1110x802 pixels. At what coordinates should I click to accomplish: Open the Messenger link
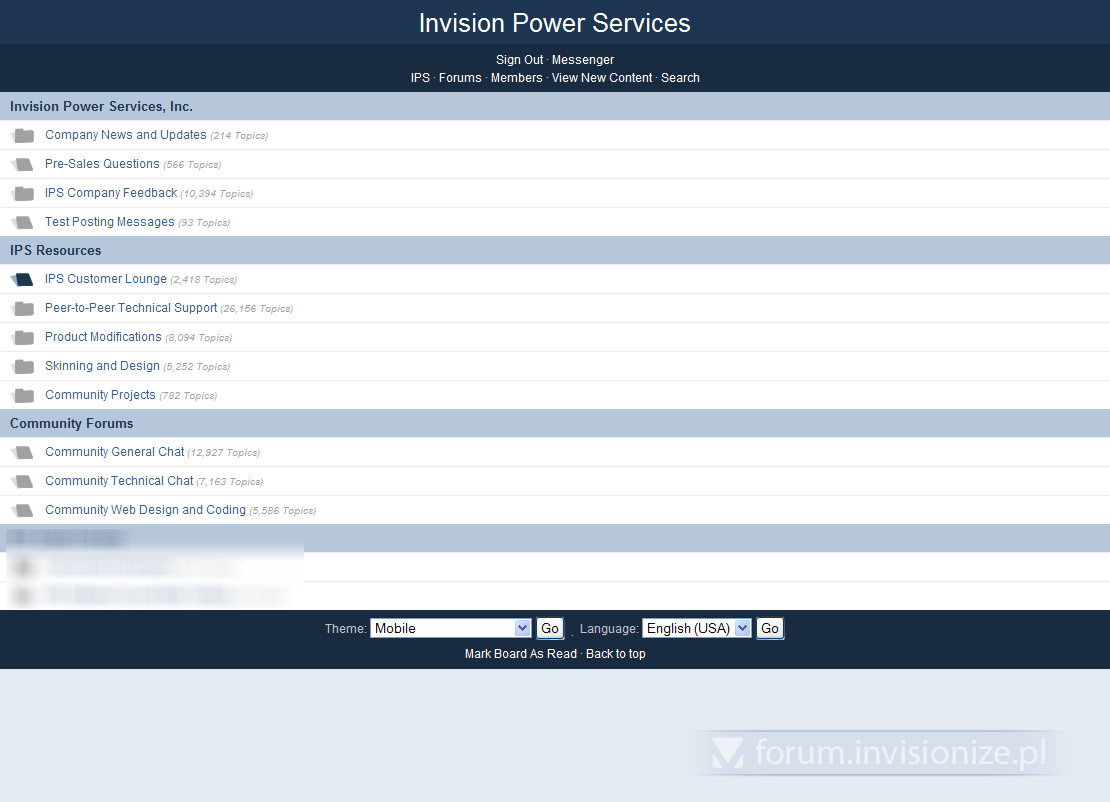(583, 60)
